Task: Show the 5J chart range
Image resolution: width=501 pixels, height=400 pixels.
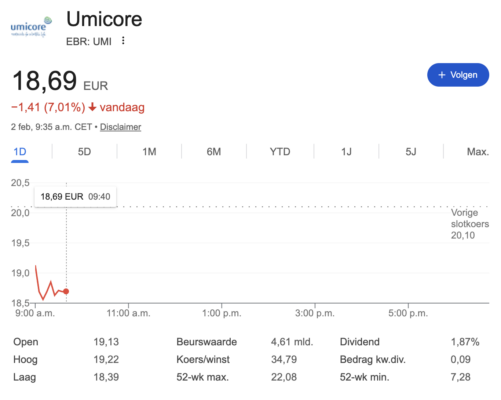Action: pyautogui.click(x=411, y=152)
